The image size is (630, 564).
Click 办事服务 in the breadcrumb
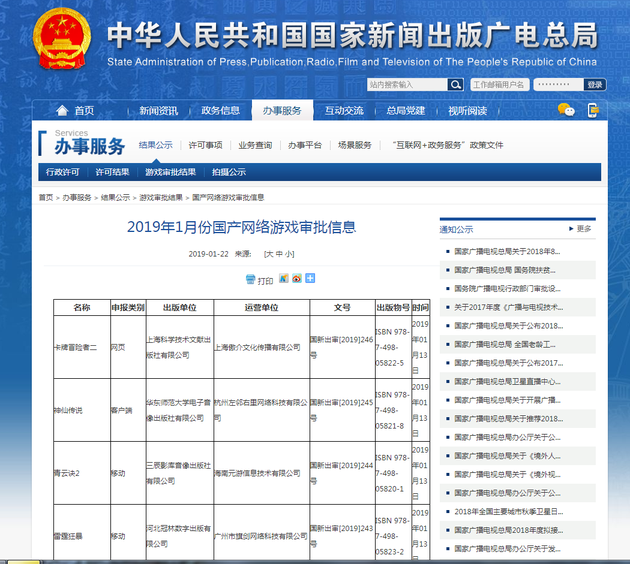click(77, 198)
